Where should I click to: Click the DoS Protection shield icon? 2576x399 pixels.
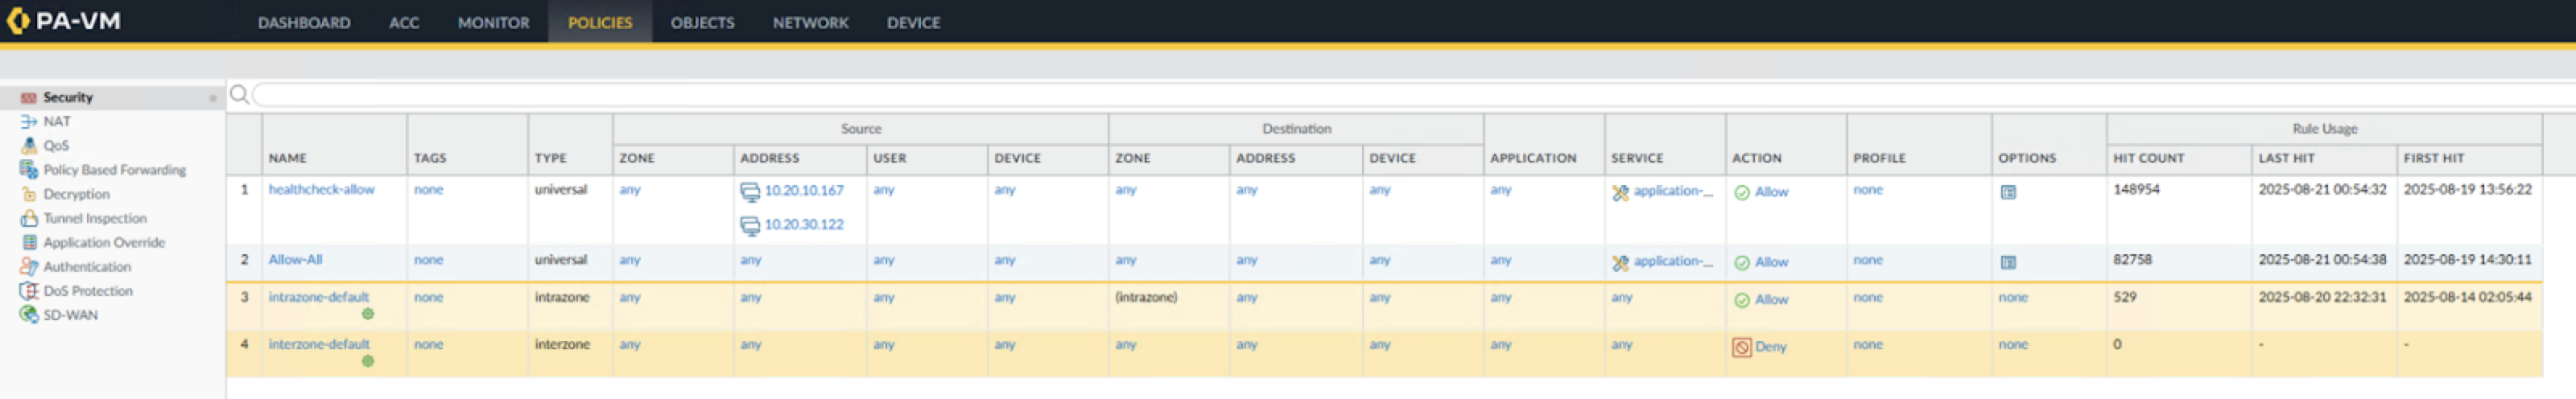[28, 291]
